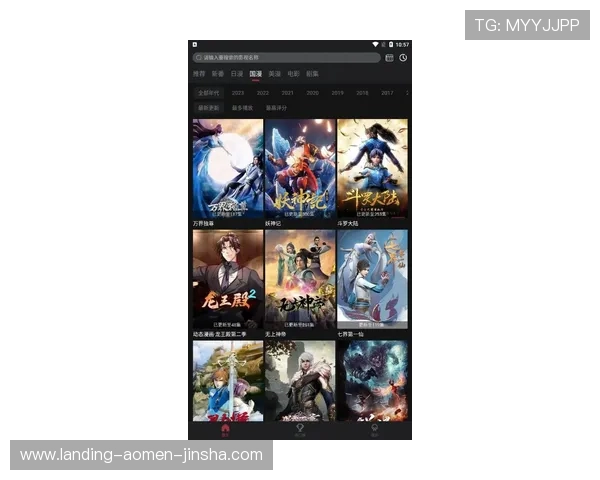600x480 pixels.
Task: Select the 全部年代 year filter
Action: coord(207,92)
